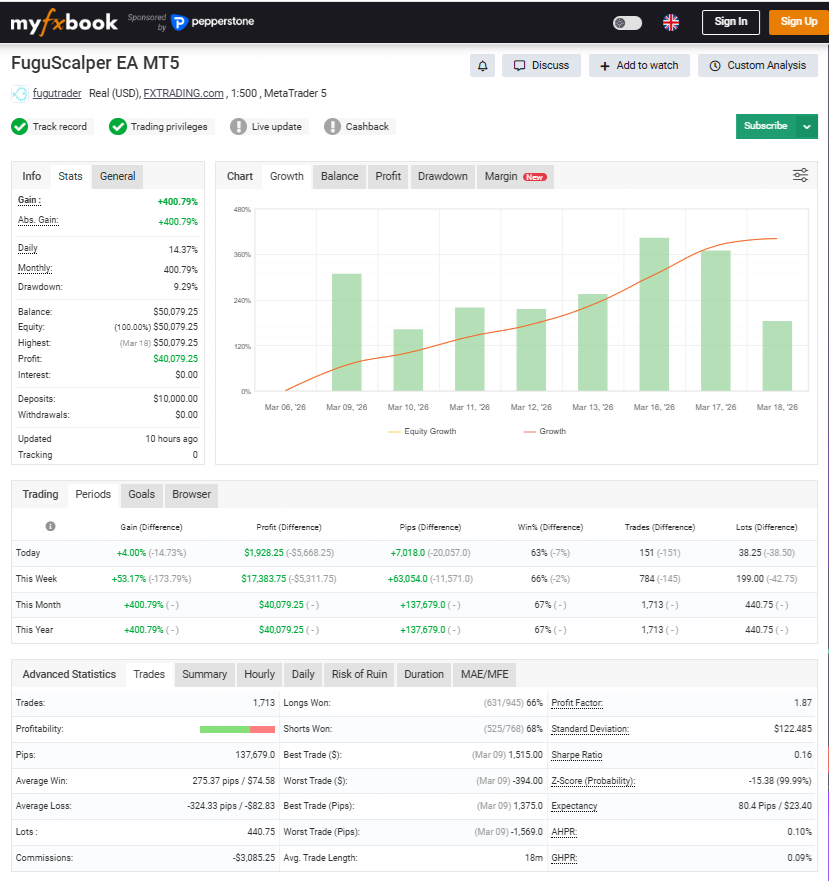
Task: Click the Mar 09 growth bar
Action: pyautogui.click(x=347, y=332)
